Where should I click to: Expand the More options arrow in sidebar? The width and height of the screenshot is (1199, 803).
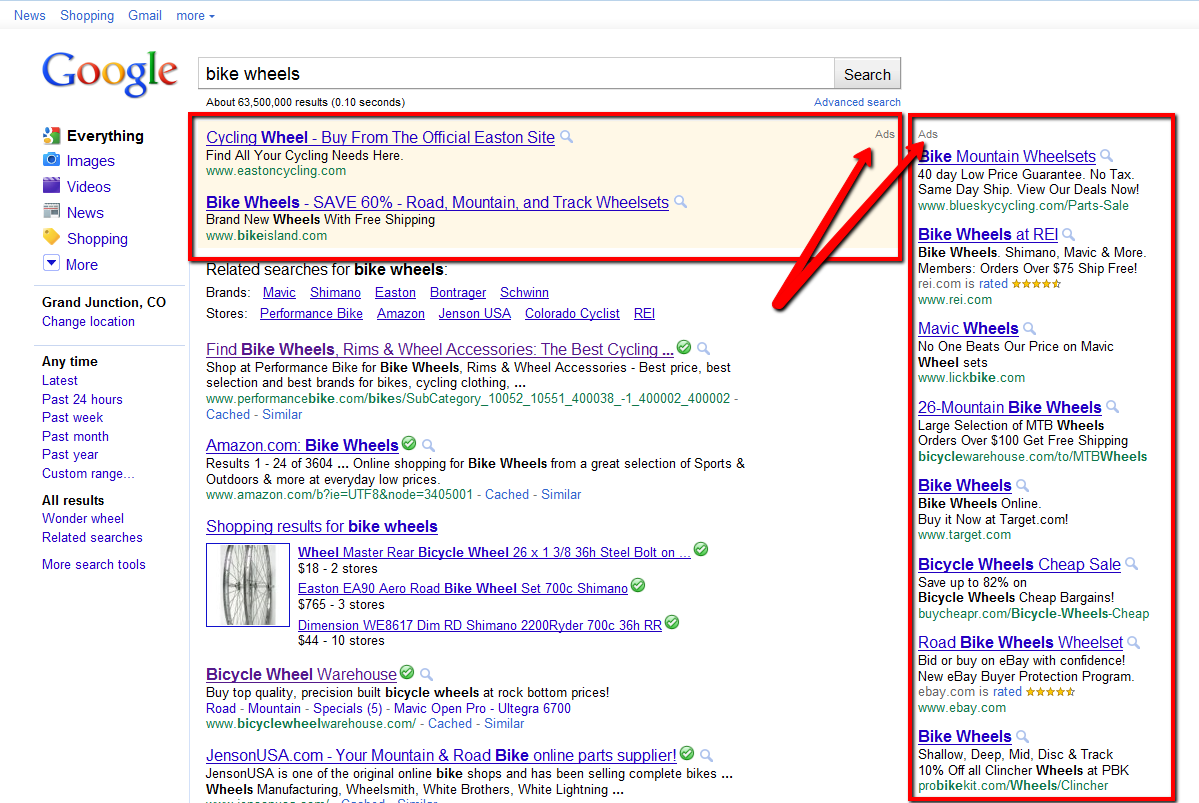point(51,263)
